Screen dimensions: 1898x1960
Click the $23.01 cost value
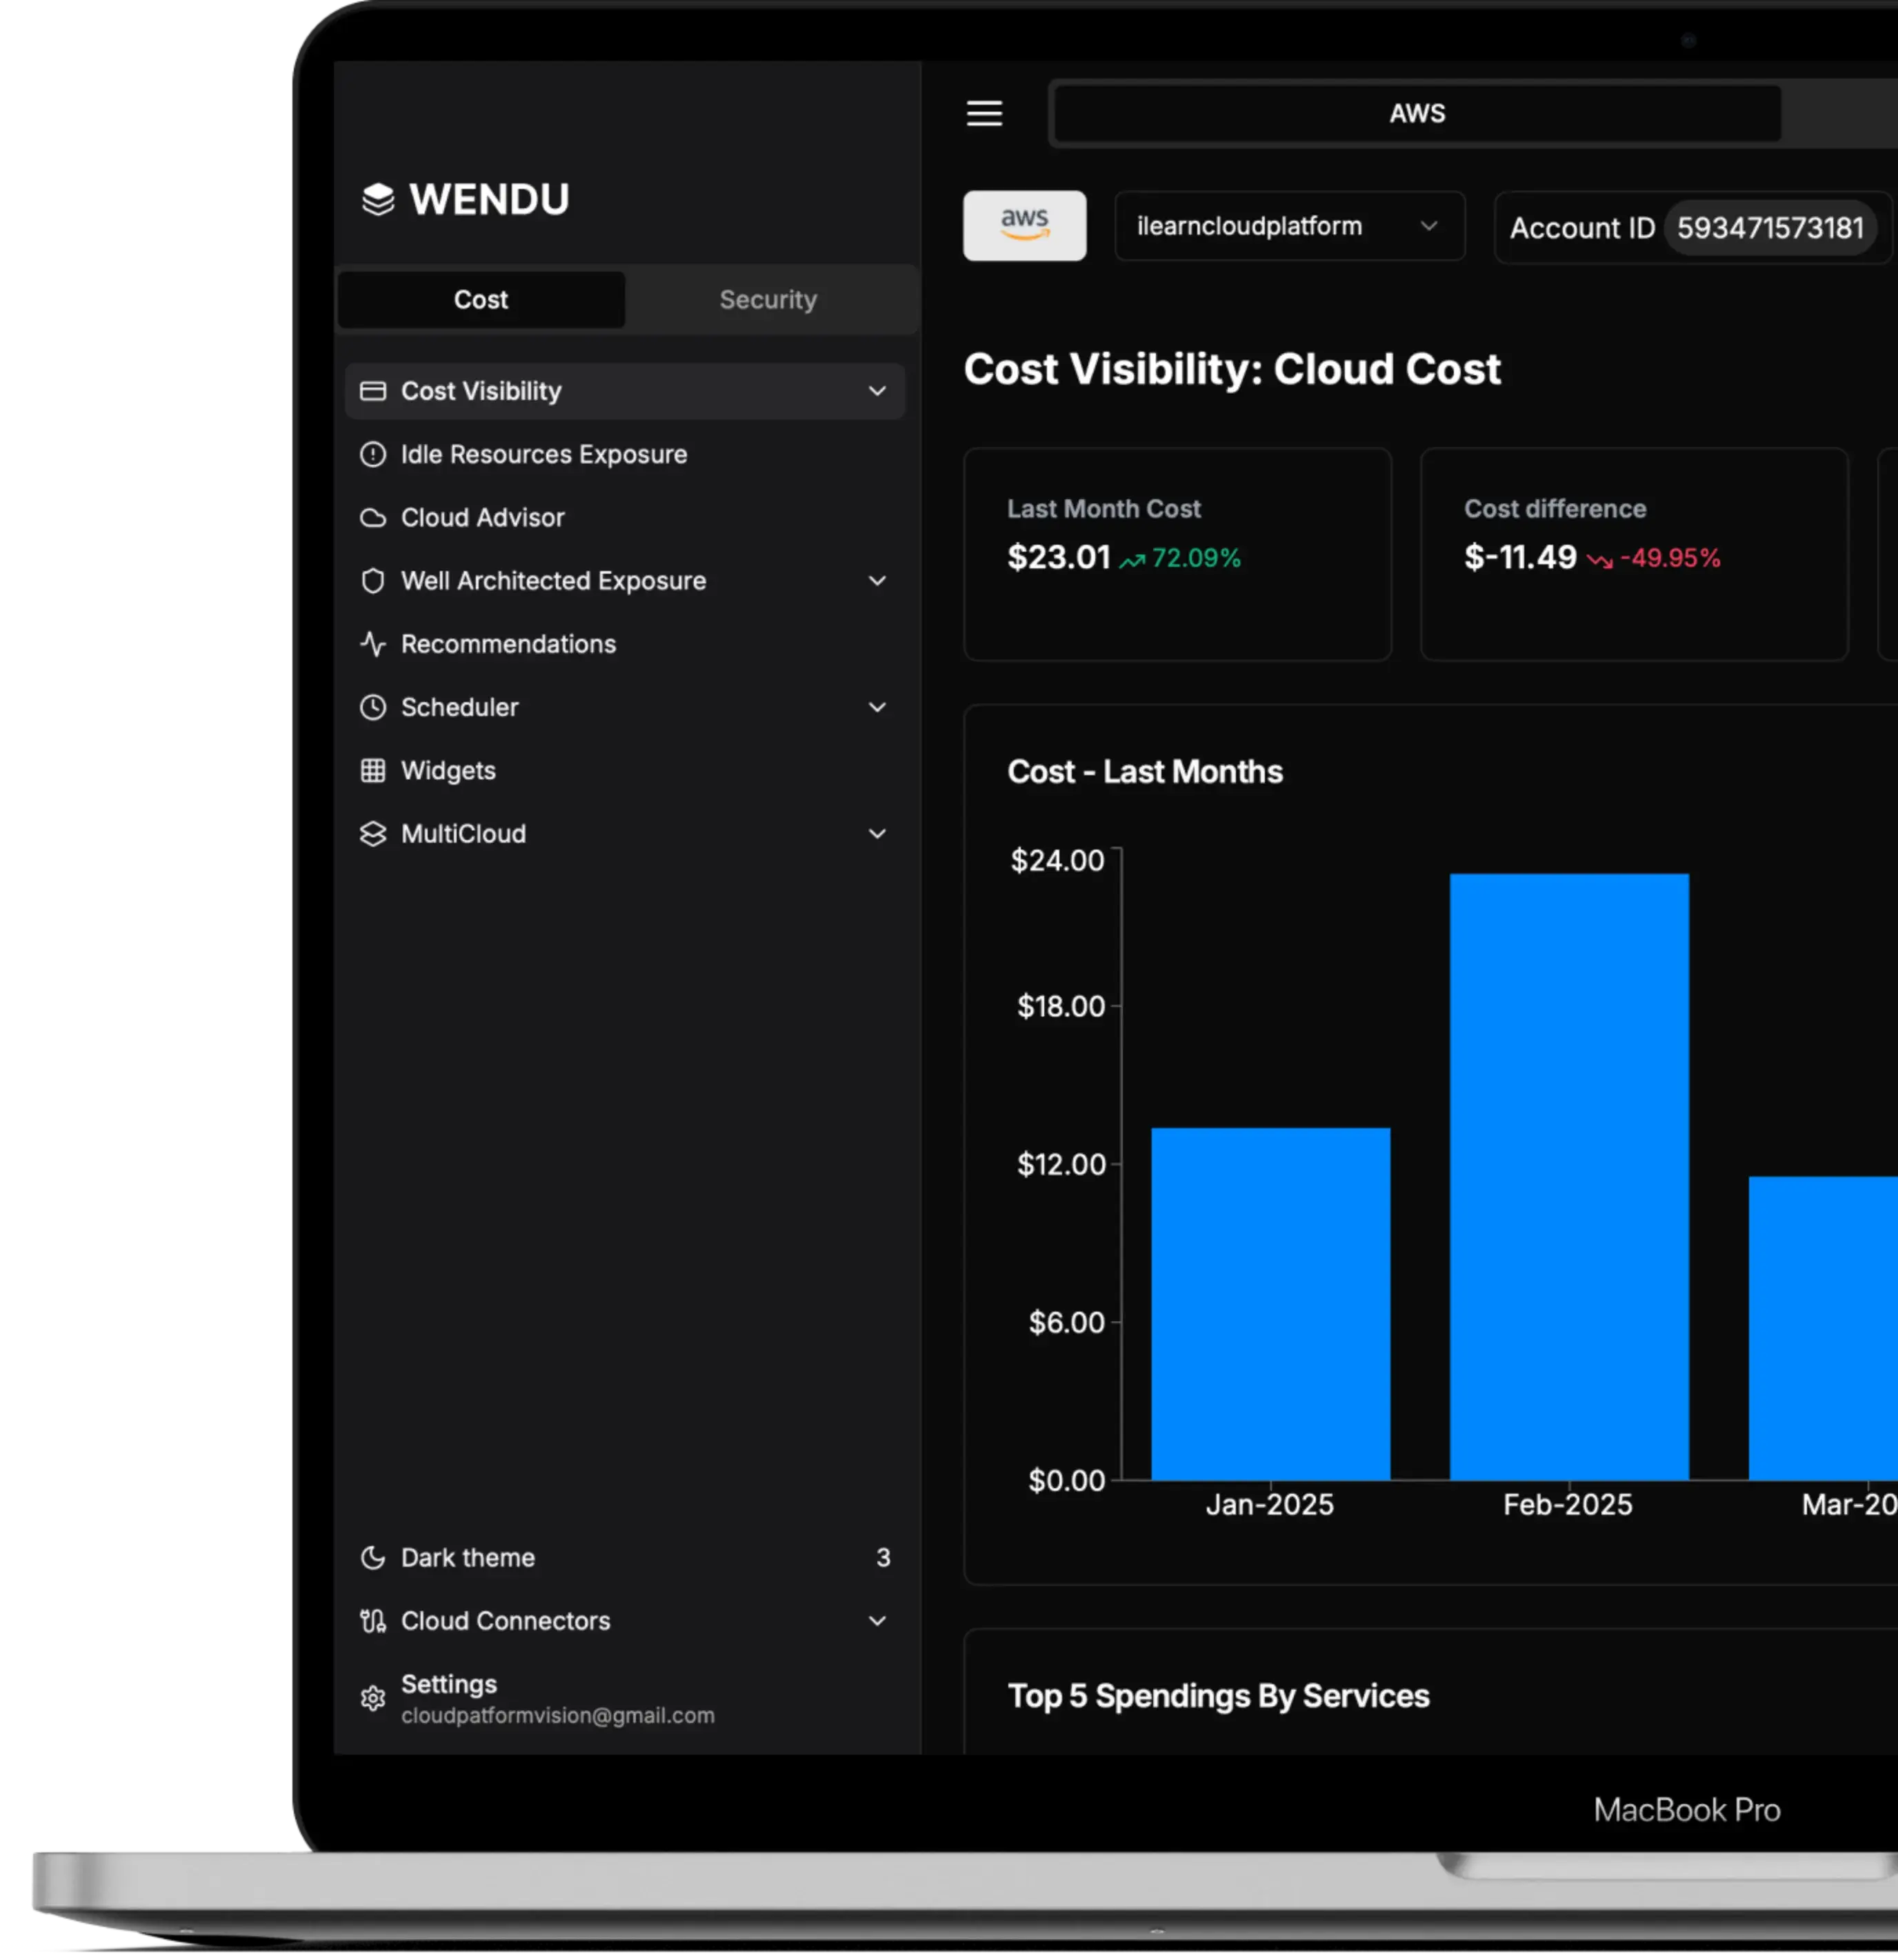(x=1059, y=557)
